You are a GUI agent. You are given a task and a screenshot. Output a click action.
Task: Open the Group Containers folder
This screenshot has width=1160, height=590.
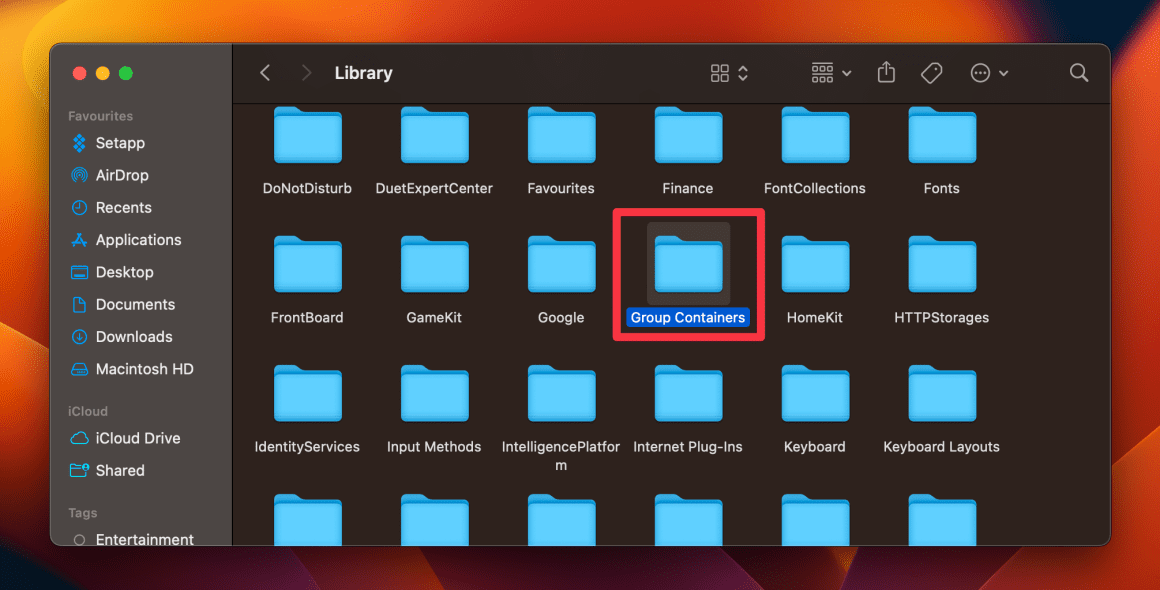pyautogui.click(x=688, y=265)
